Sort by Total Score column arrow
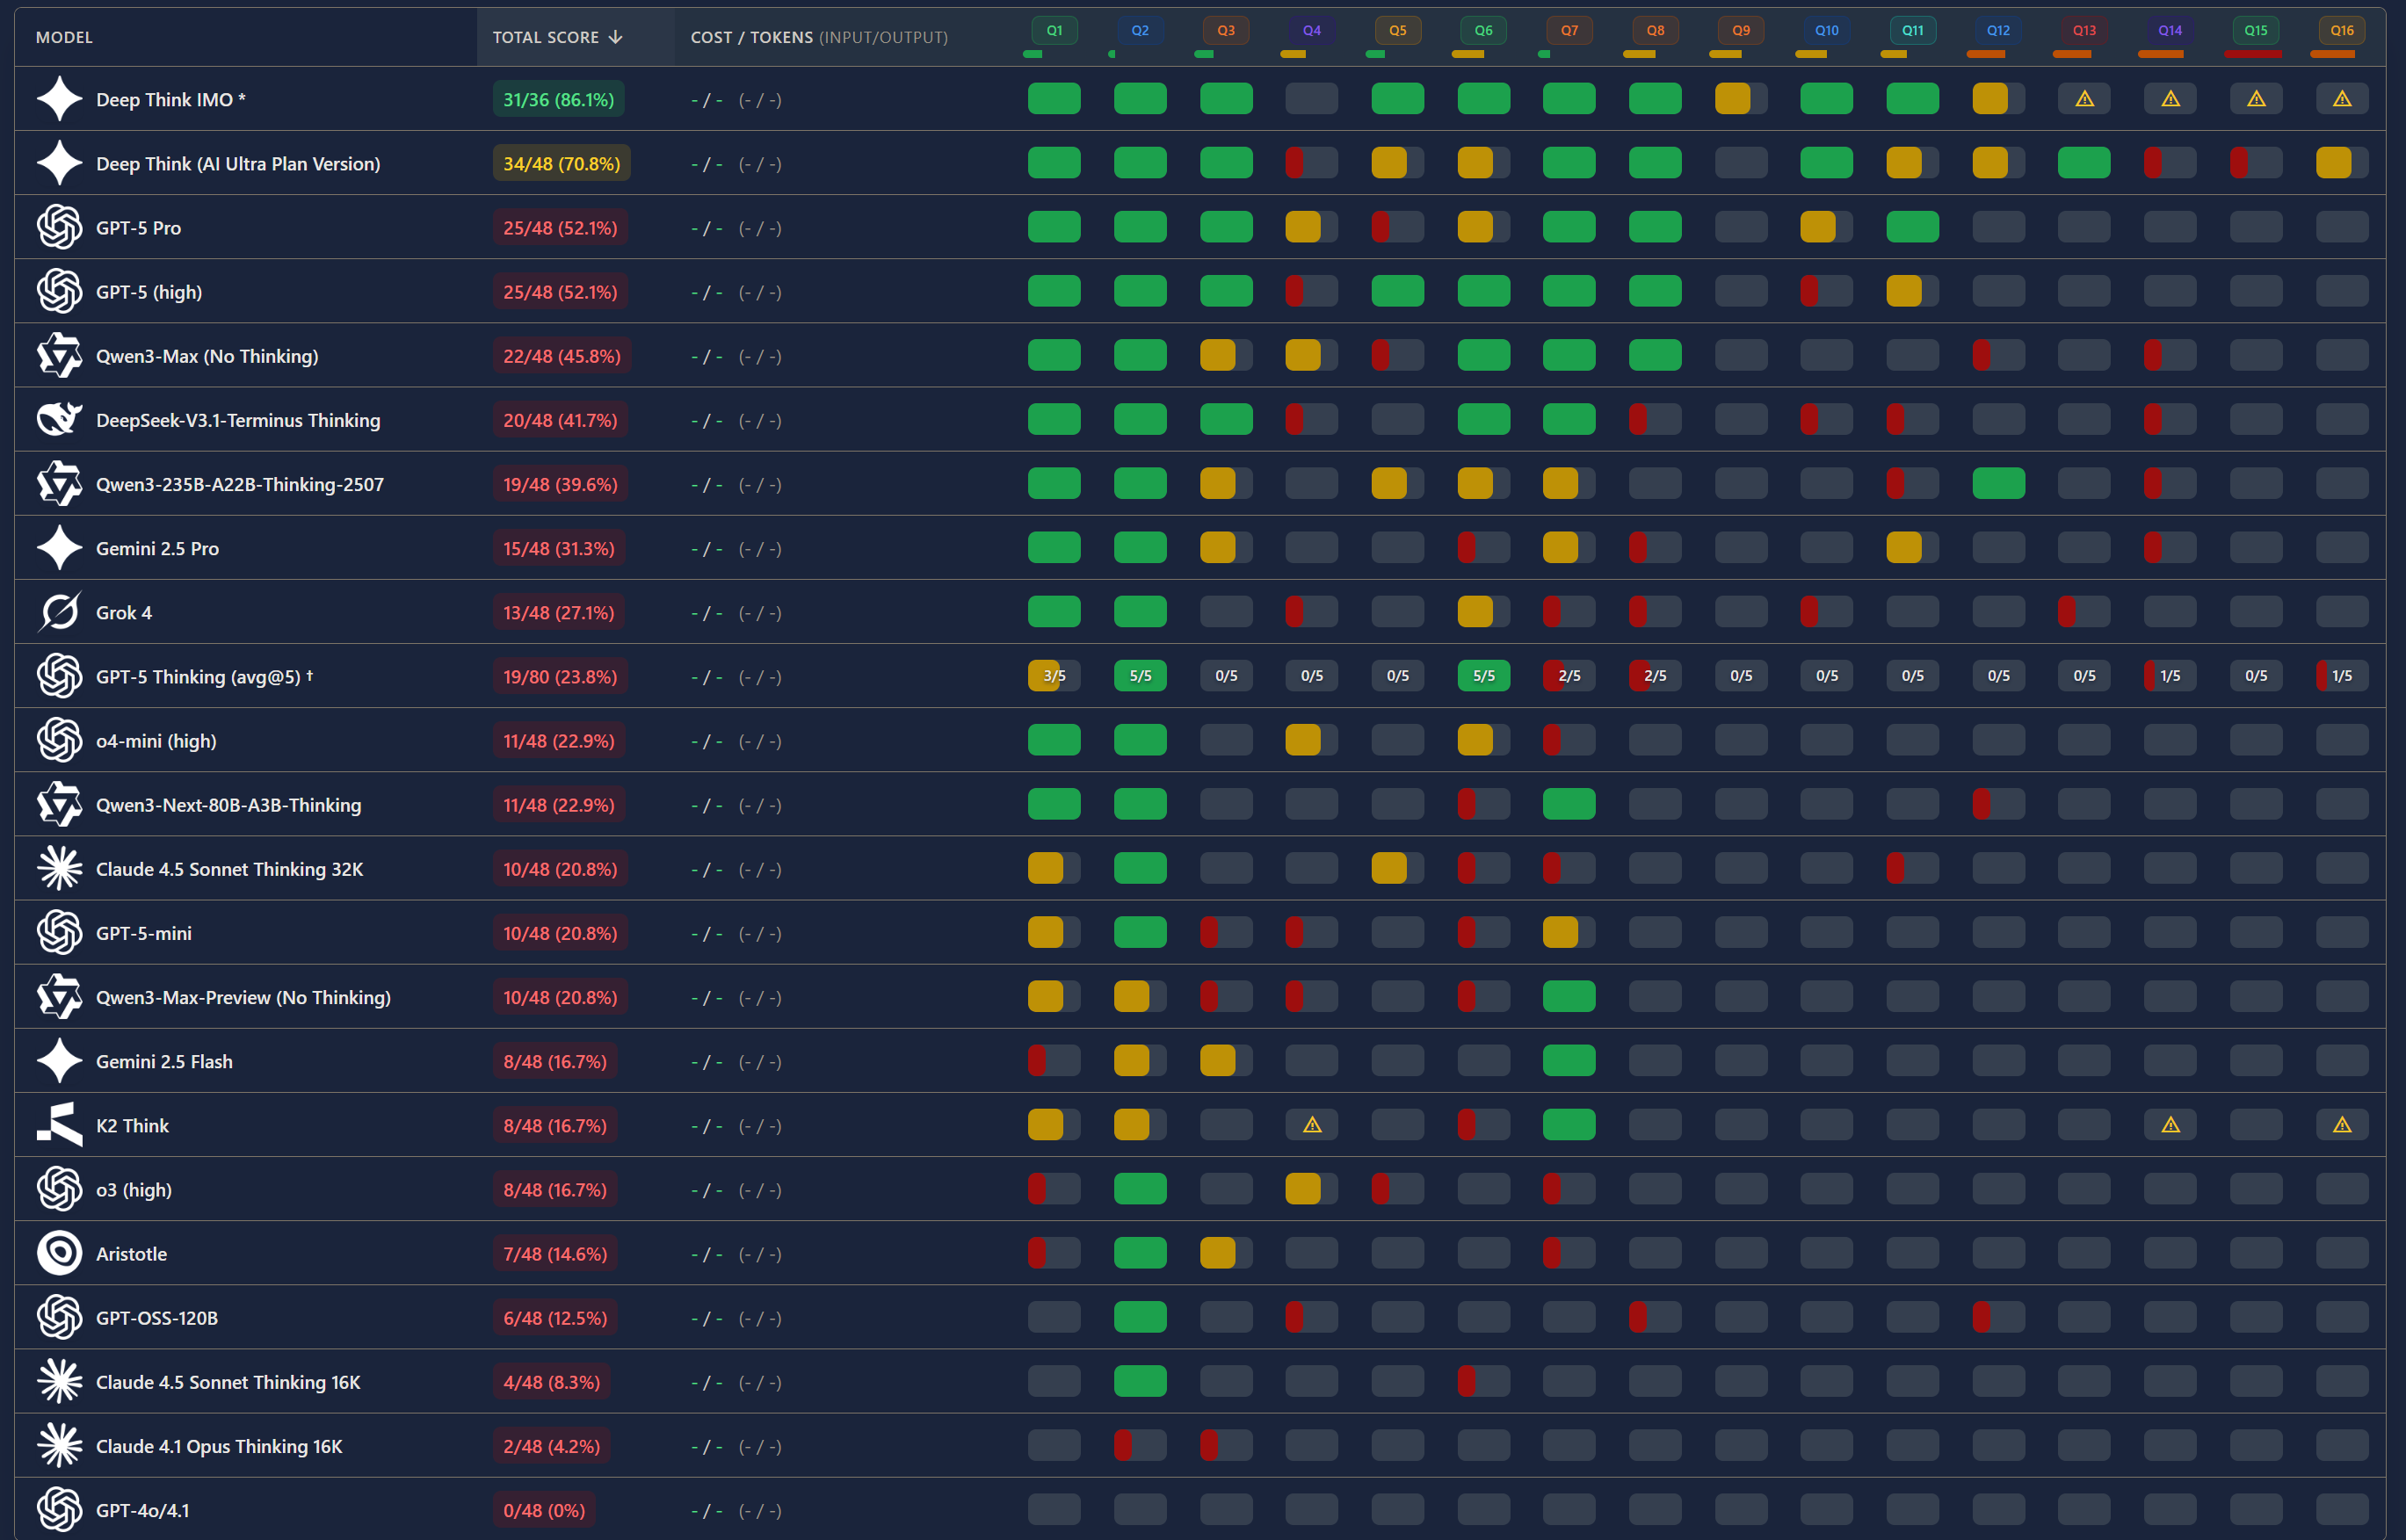Image resolution: width=2406 pixels, height=1540 pixels. pyautogui.click(x=616, y=37)
